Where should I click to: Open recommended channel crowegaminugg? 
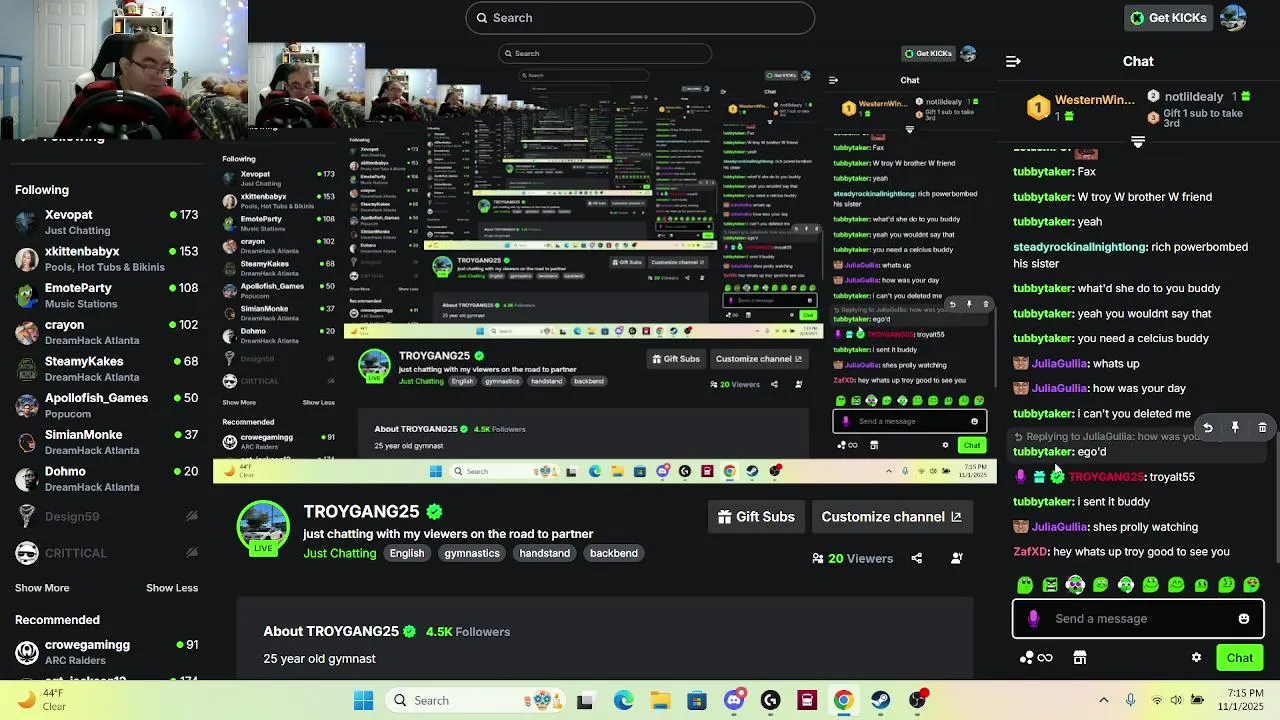(x=107, y=652)
